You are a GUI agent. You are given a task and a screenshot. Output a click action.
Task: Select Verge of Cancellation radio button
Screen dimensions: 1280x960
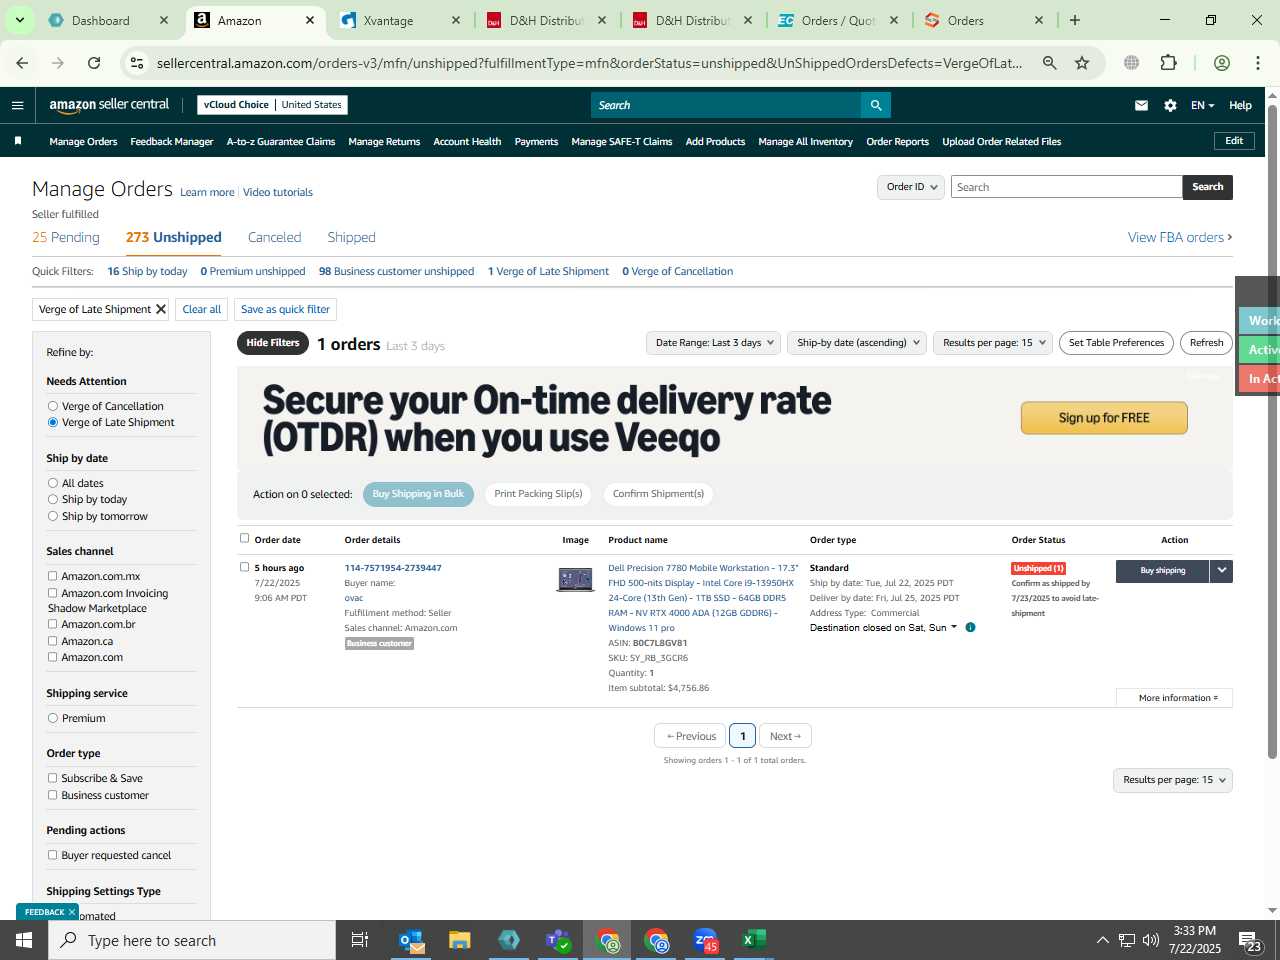pyautogui.click(x=53, y=406)
